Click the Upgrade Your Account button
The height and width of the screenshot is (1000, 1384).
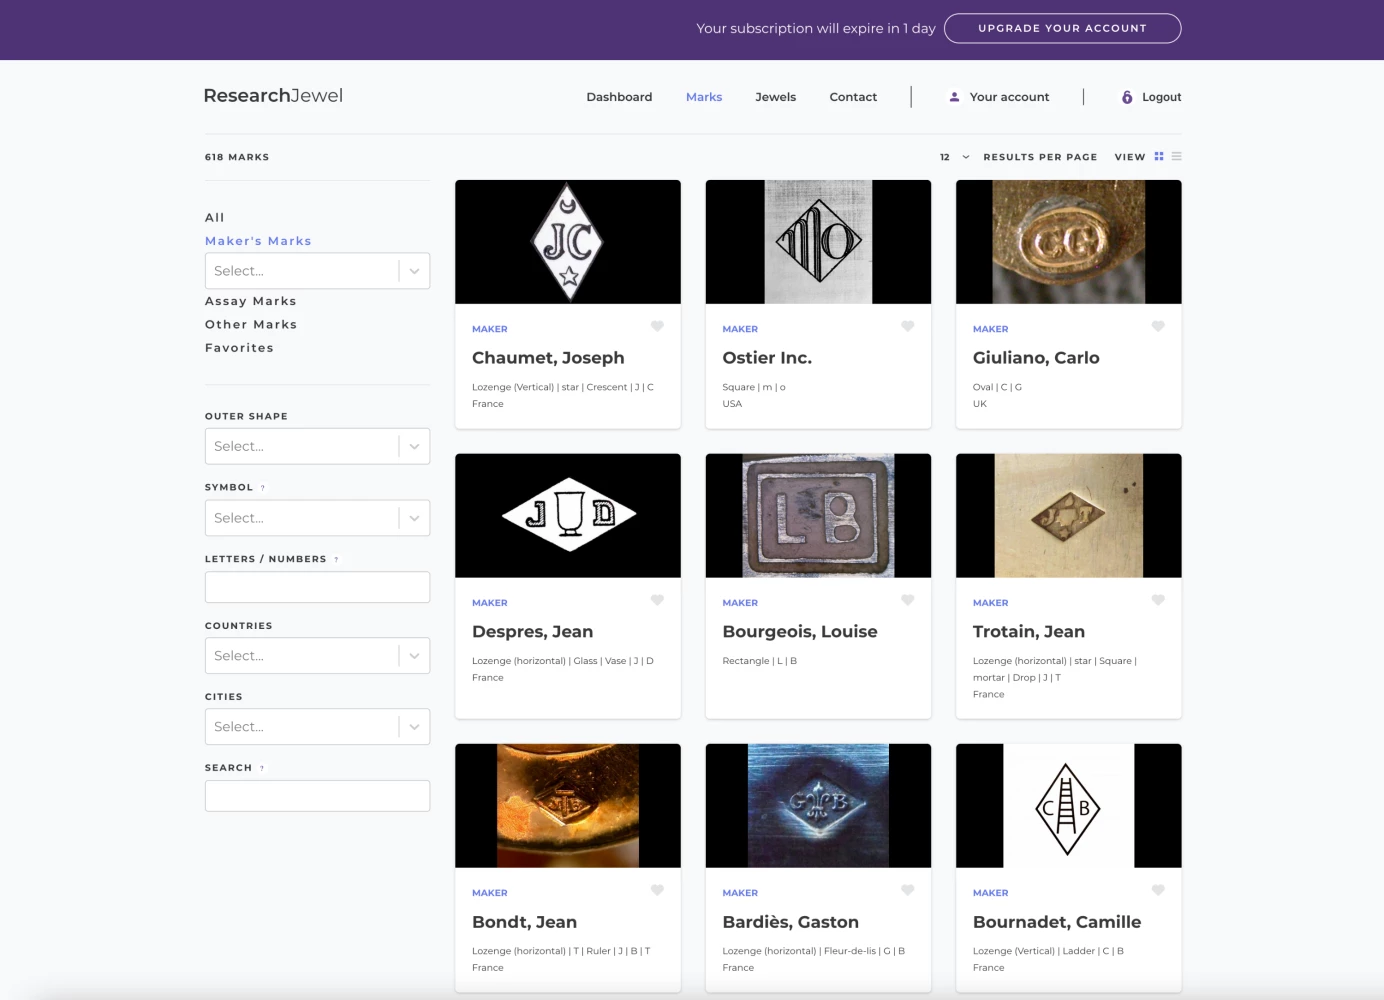[x=1062, y=28]
